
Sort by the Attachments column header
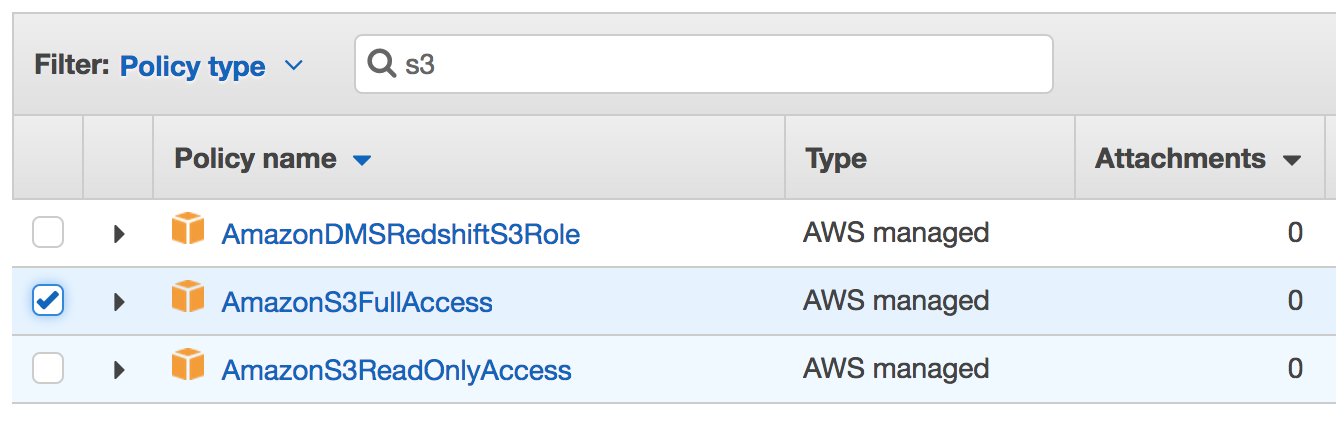[x=1180, y=159]
